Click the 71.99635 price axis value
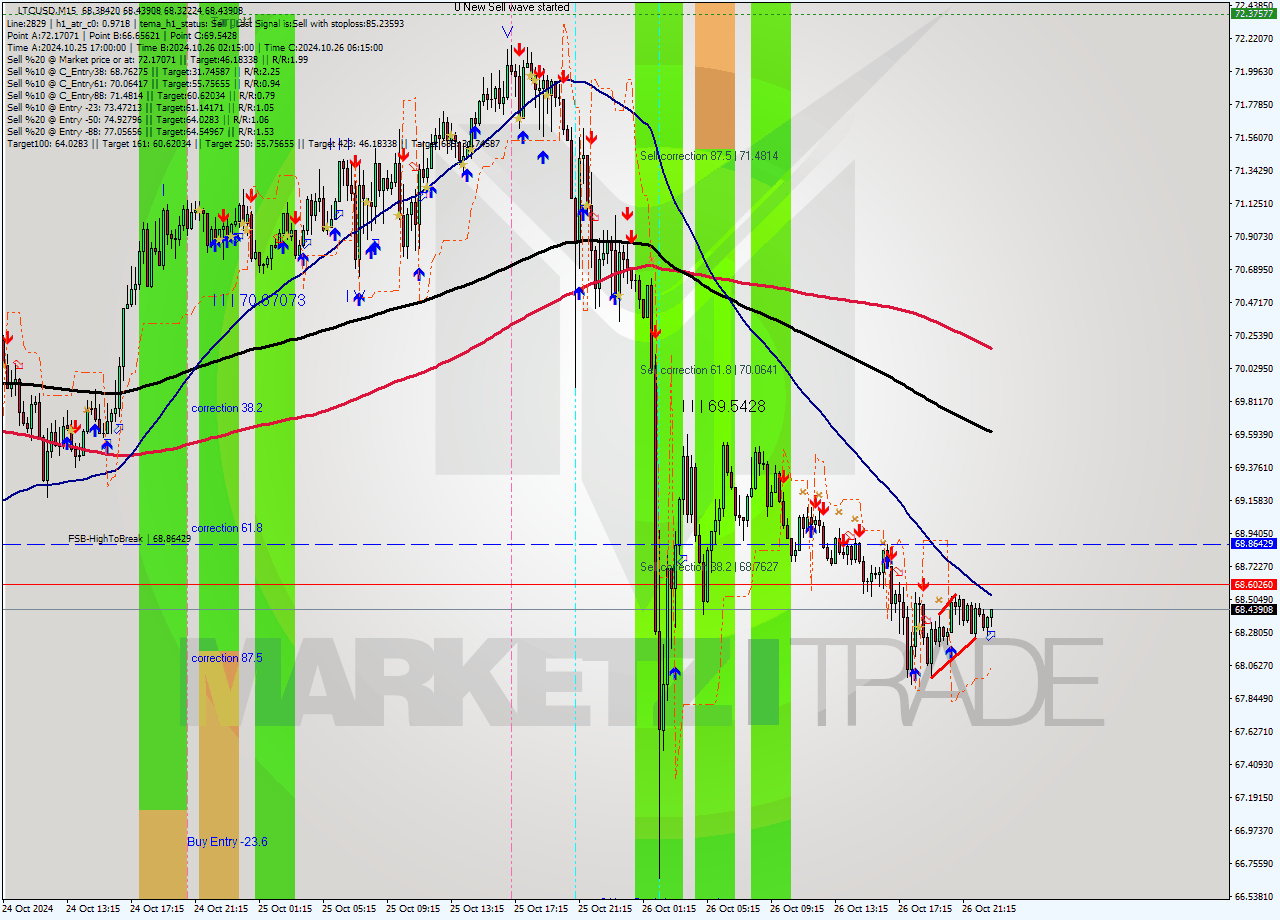The image size is (1280, 920). (x=1253, y=71)
